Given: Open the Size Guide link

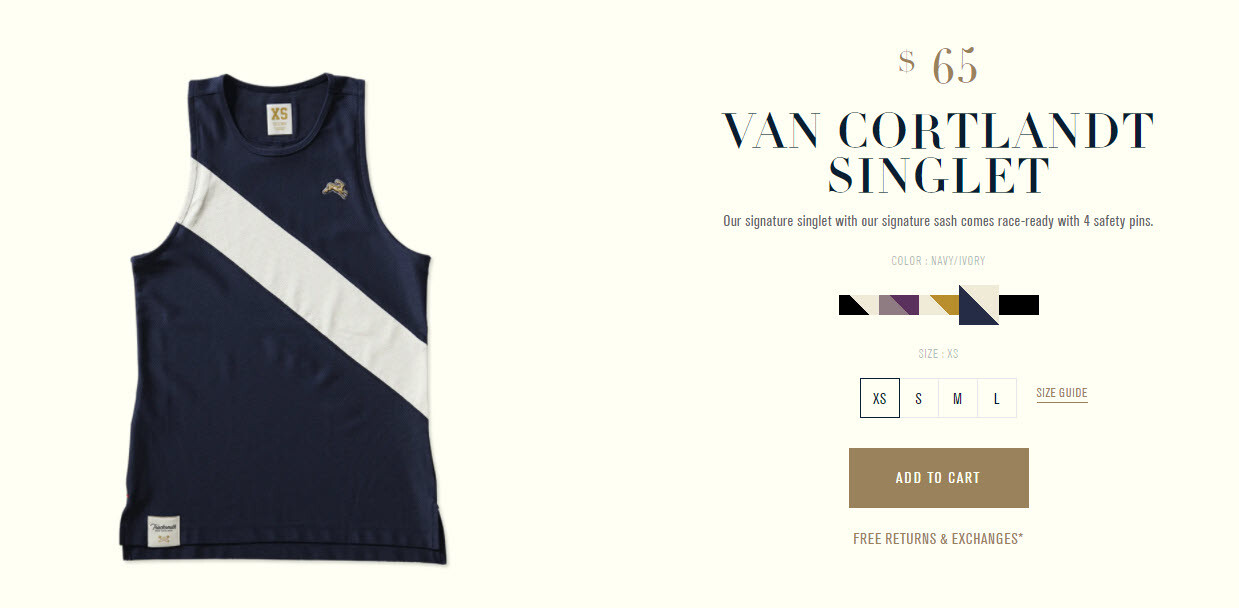Looking at the screenshot, I should pyautogui.click(x=1062, y=393).
